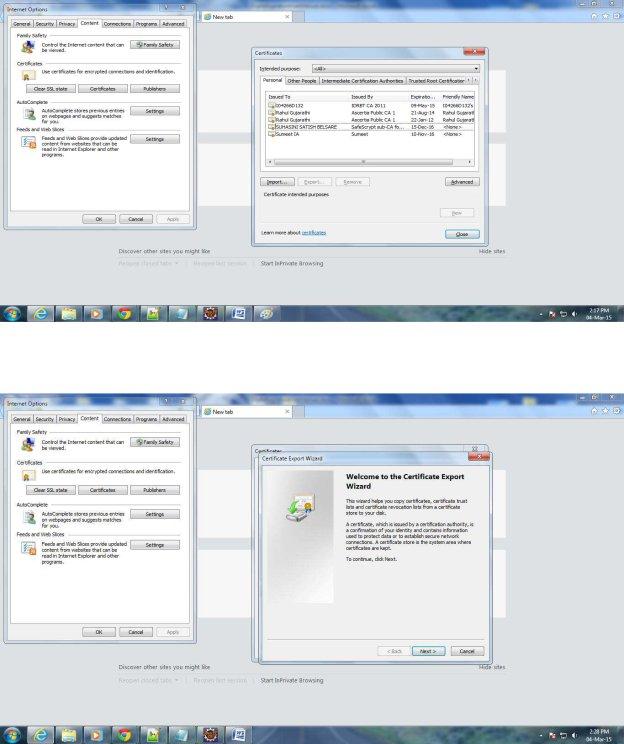Open the Intended purpose dropdown in Certificates
The width and height of the screenshot is (624, 744).
(x=395, y=69)
